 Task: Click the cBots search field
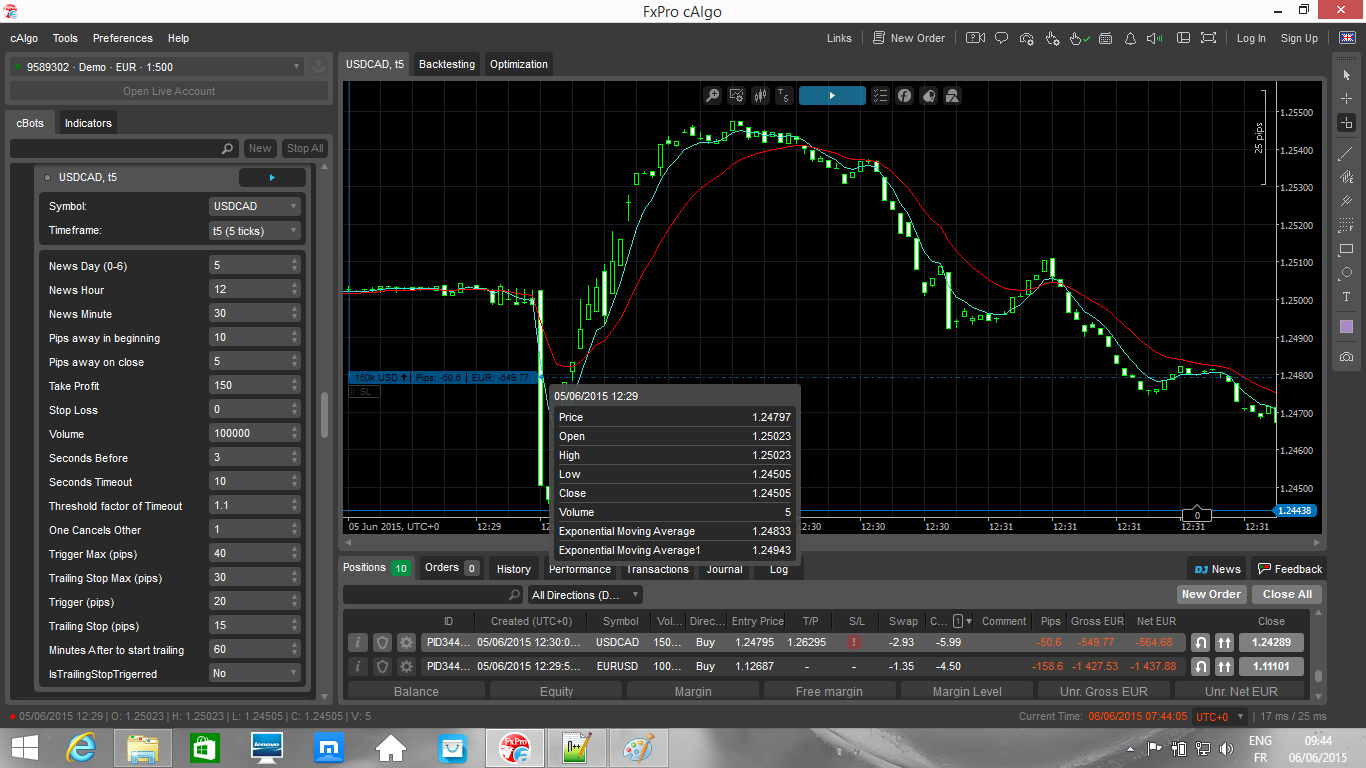point(124,148)
